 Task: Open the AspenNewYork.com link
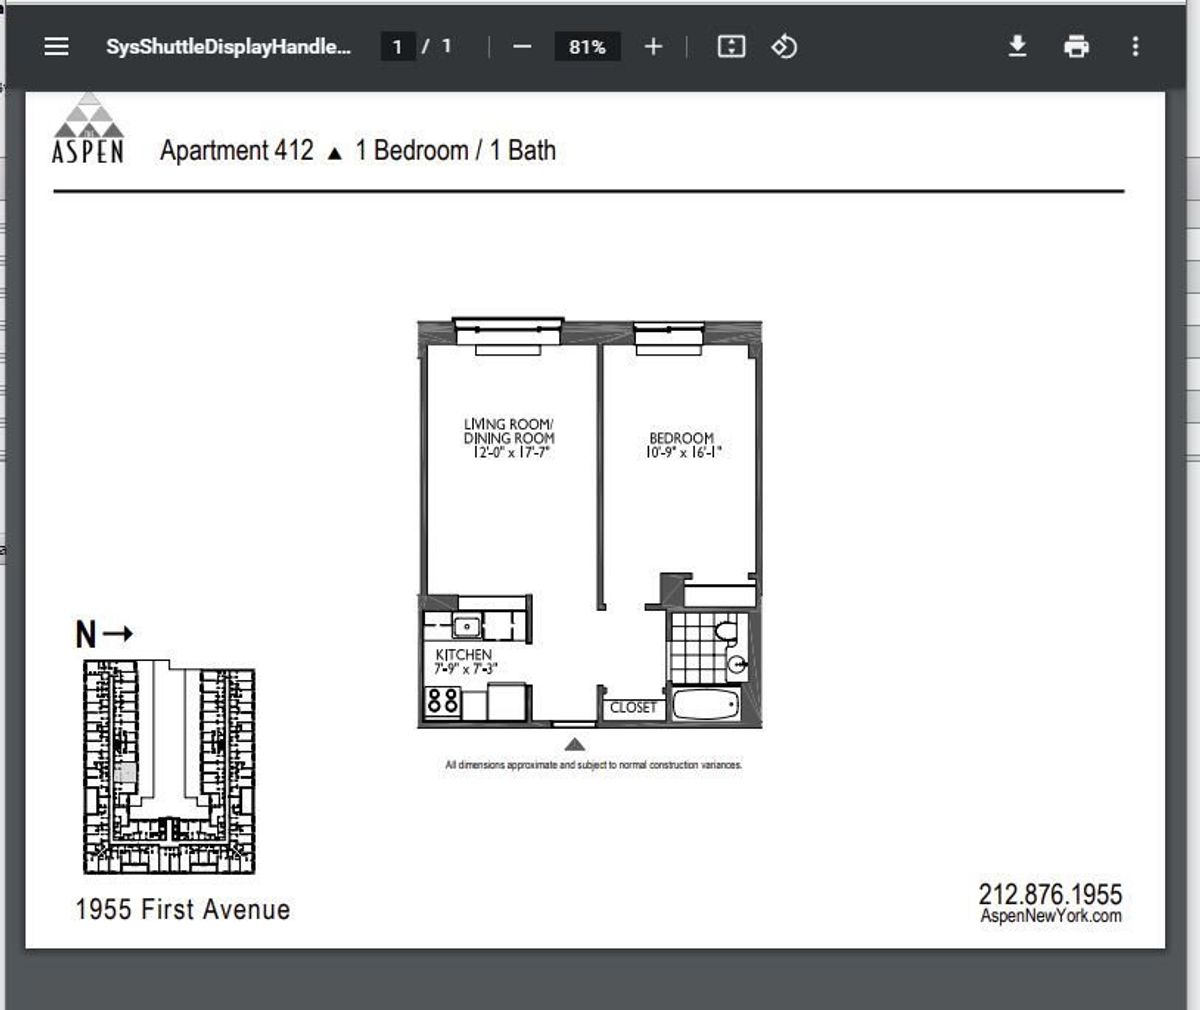(1051, 916)
